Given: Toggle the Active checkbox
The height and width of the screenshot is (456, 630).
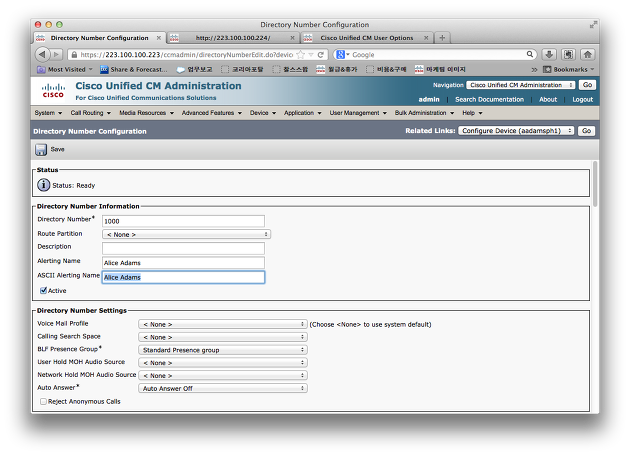Looking at the screenshot, I should tap(43, 290).
